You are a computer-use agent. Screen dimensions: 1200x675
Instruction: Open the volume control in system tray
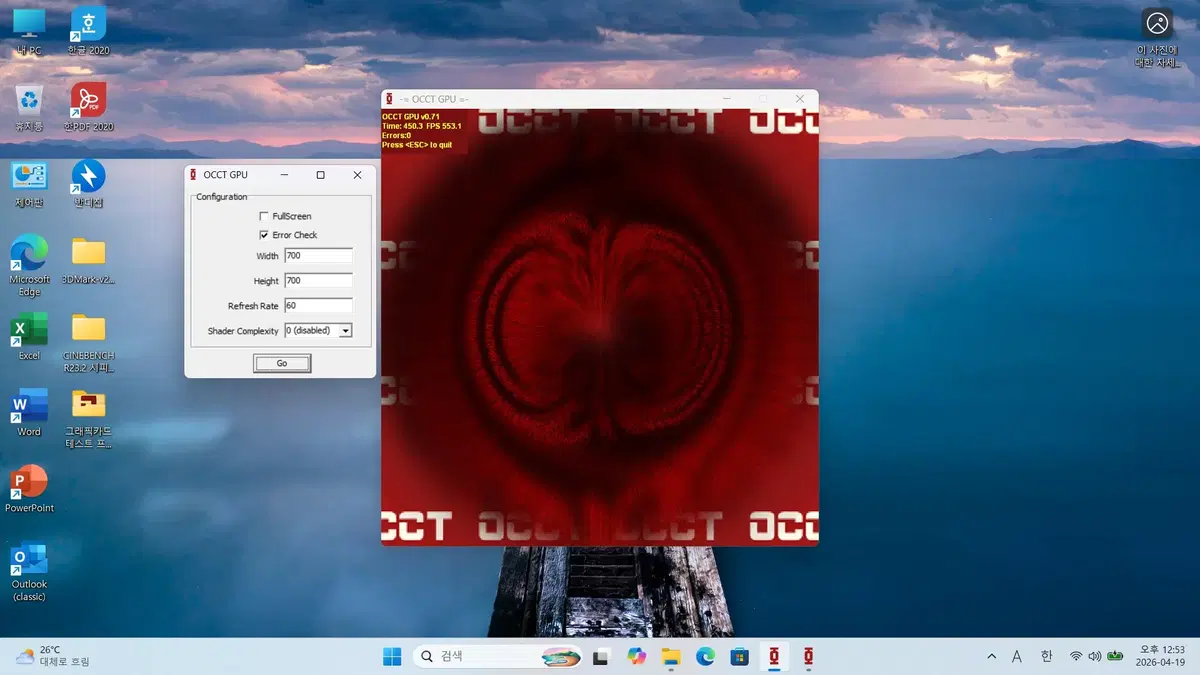coord(1095,656)
